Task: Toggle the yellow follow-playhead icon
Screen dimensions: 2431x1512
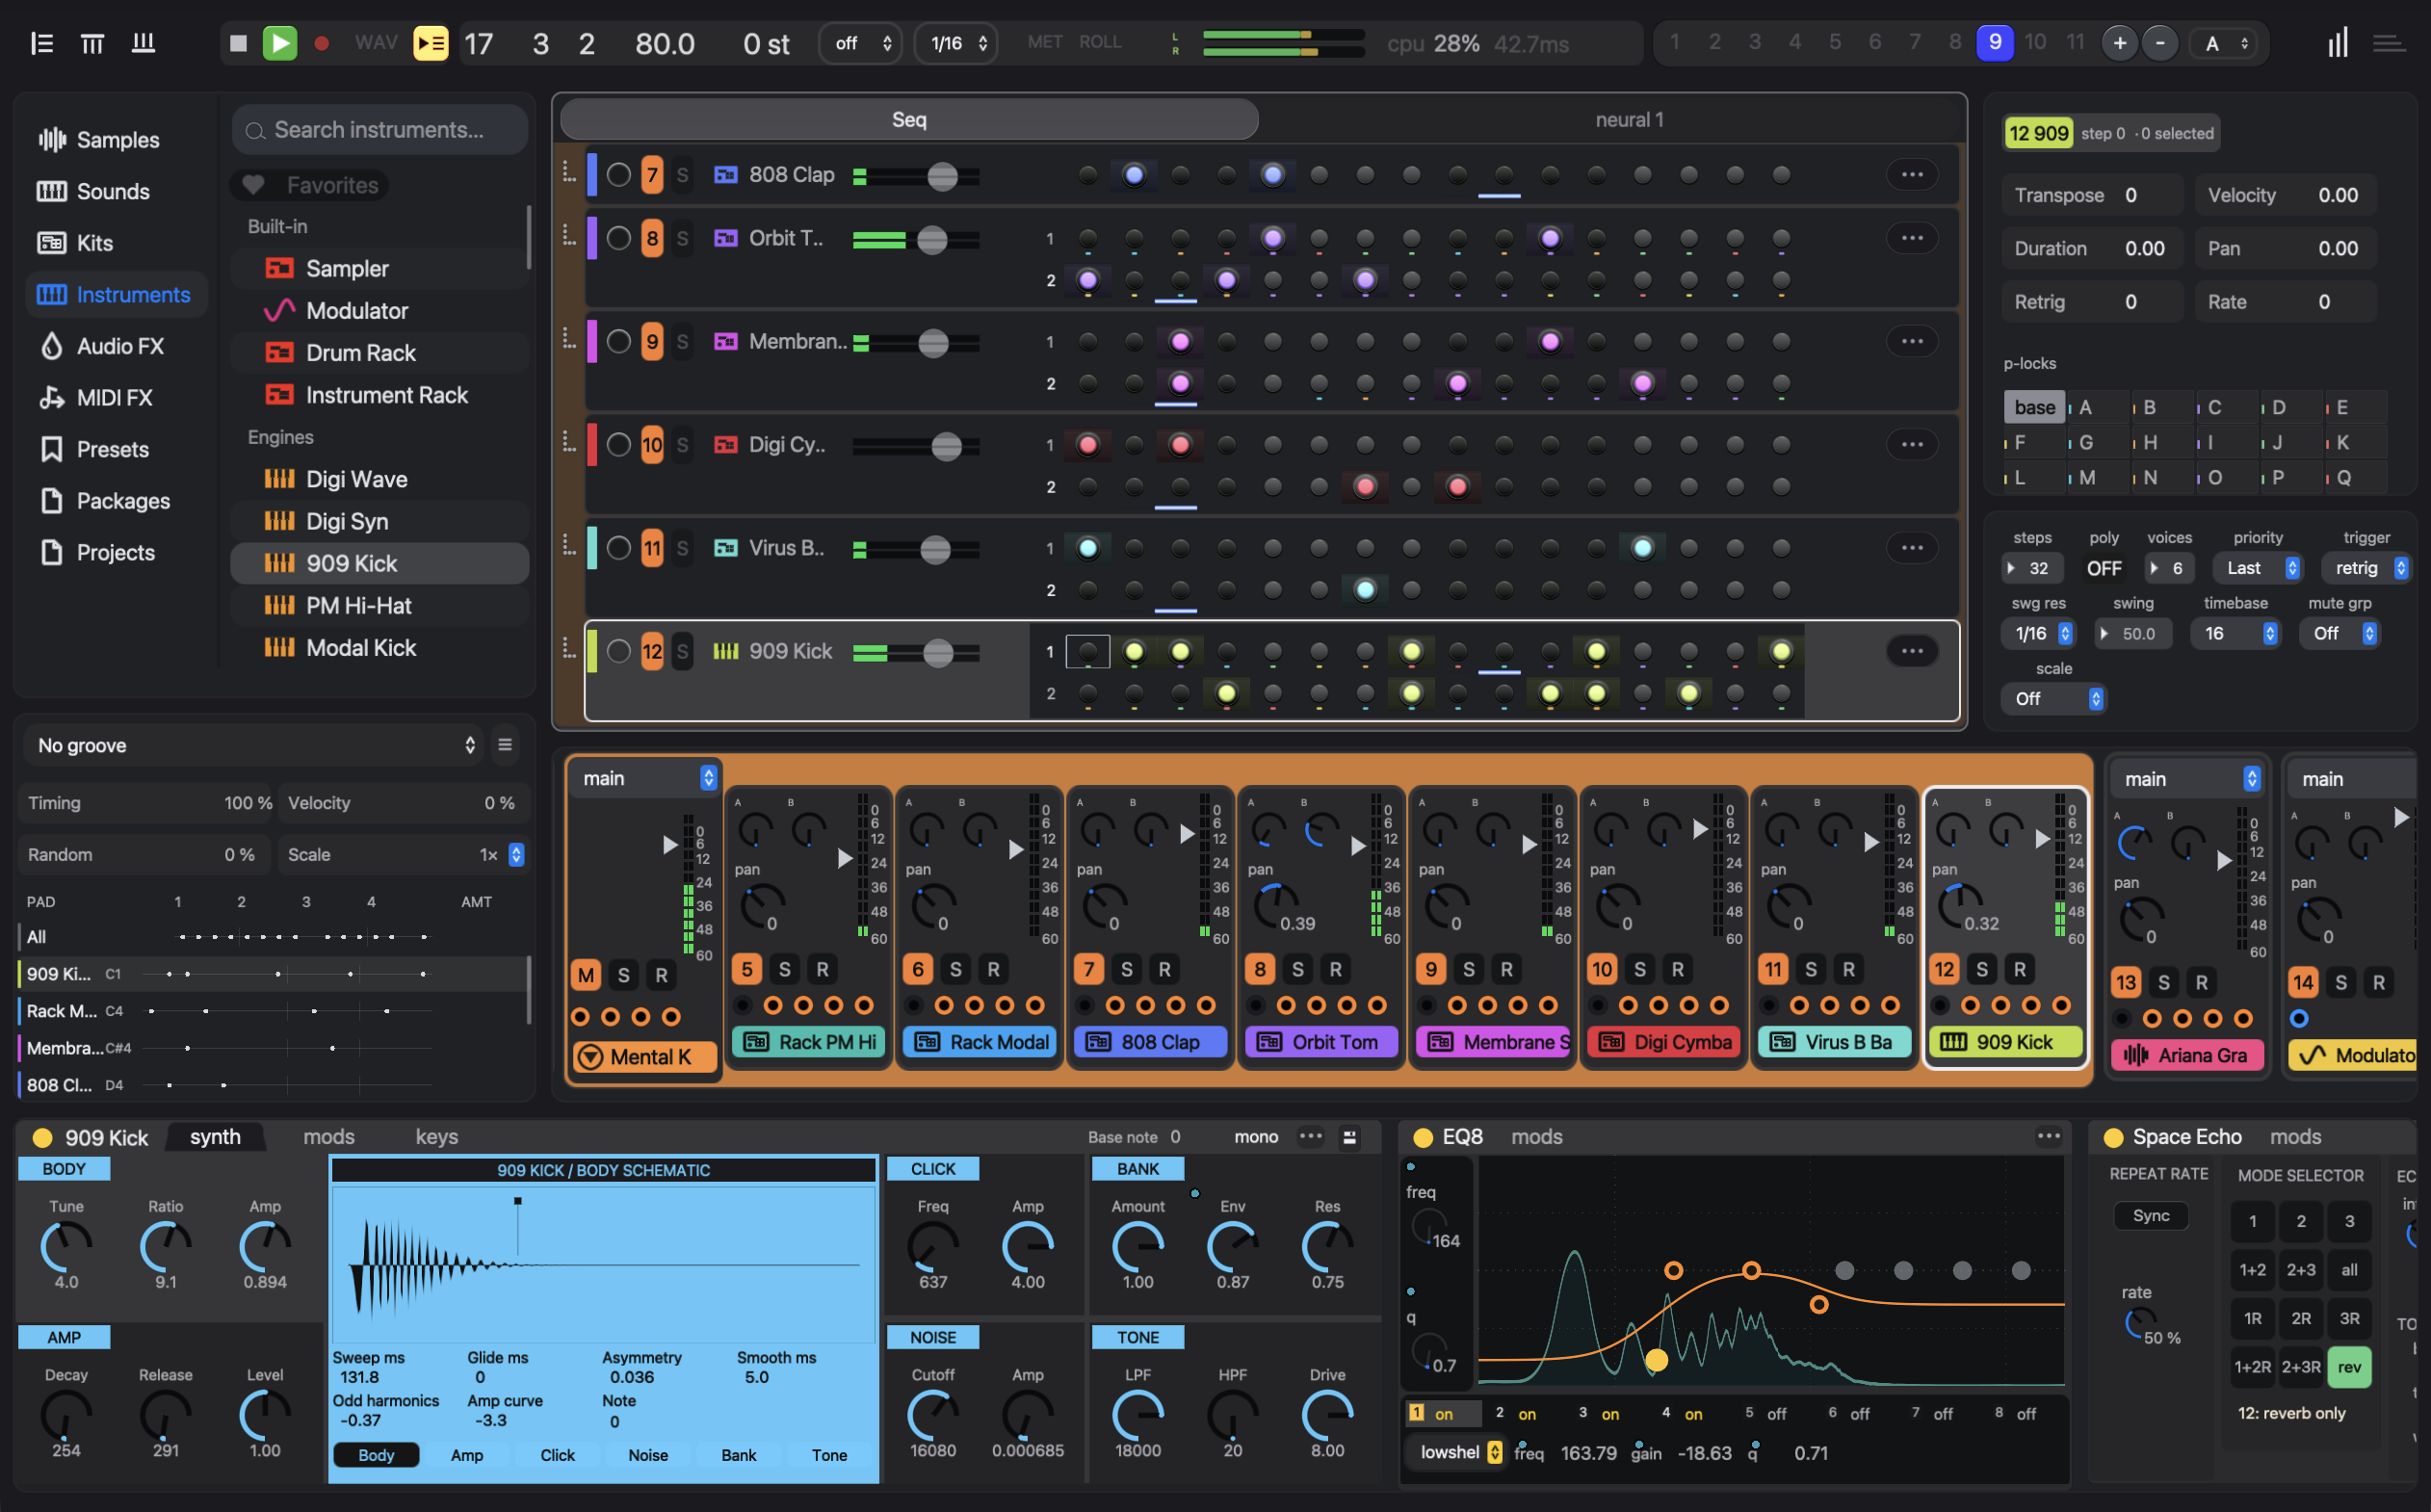Action: point(431,43)
